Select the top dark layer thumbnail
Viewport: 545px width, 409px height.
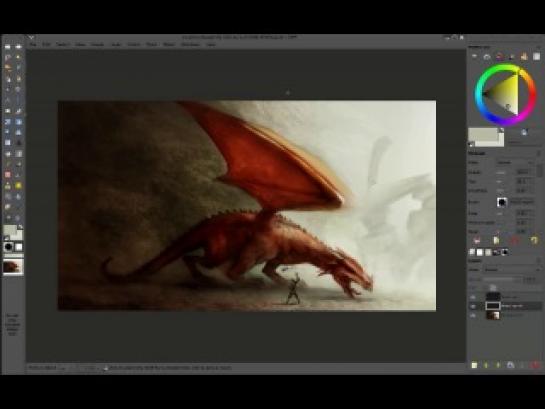coord(493,297)
